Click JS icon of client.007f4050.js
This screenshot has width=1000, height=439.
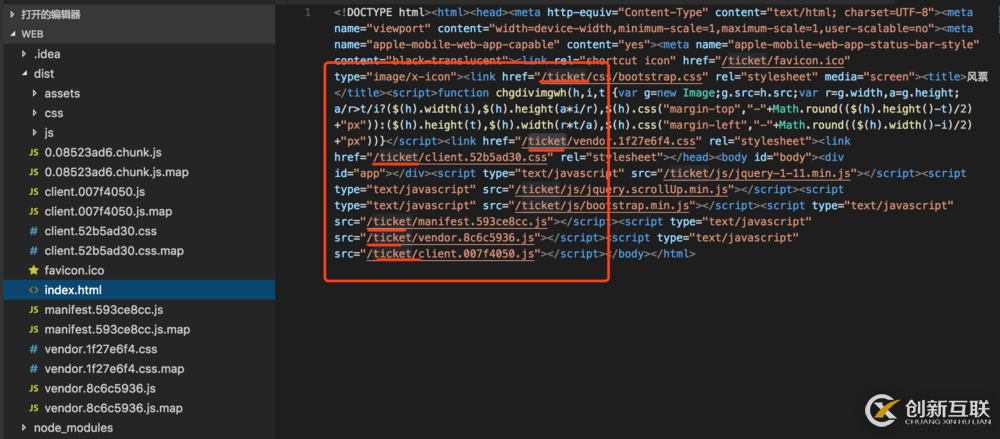click(34, 192)
